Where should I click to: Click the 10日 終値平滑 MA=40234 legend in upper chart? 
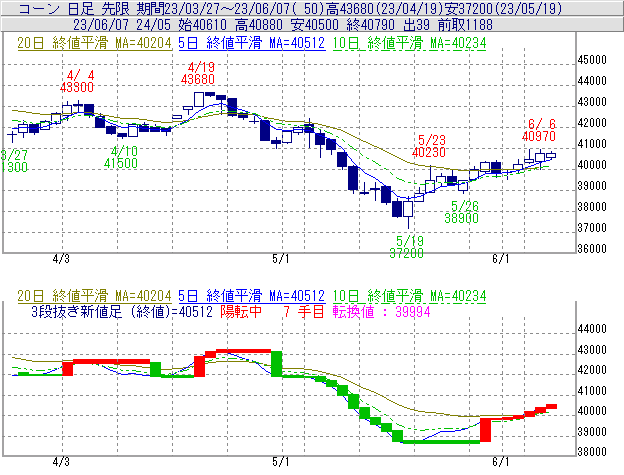(x=409, y=43)
